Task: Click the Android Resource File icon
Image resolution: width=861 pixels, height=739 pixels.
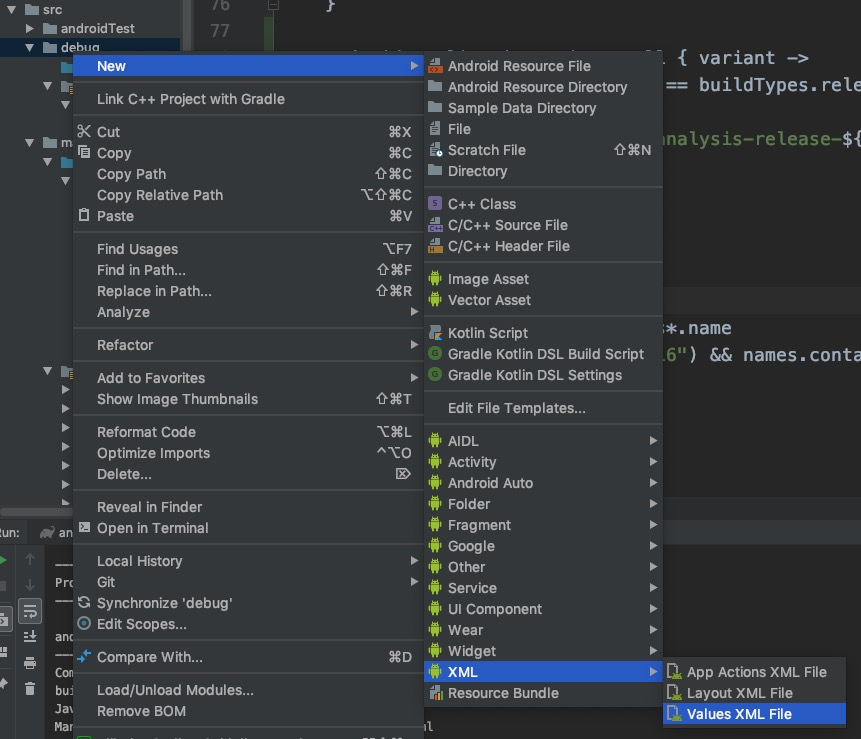Action: (435, 66)
